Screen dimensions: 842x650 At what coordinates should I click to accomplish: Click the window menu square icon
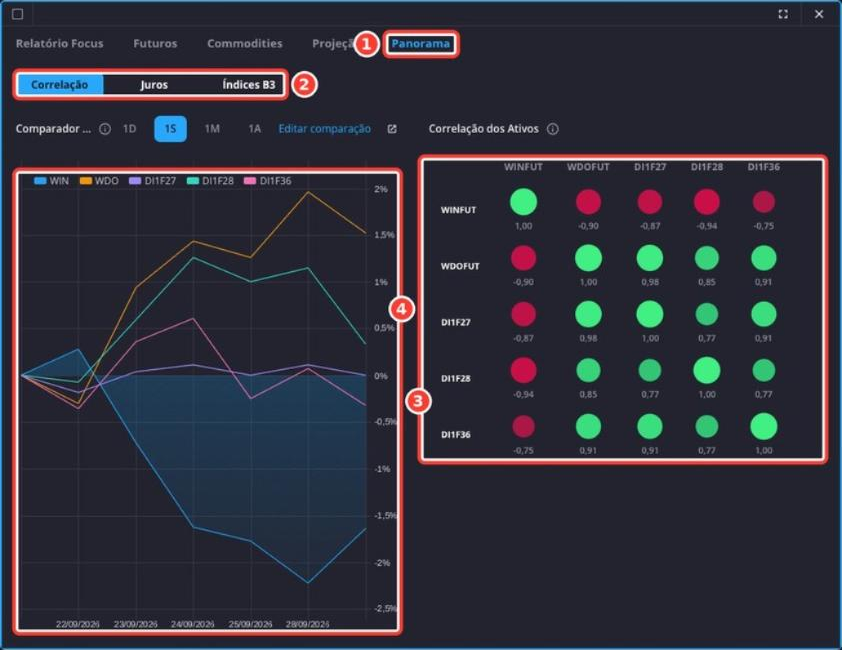click(x=18, y=14)
